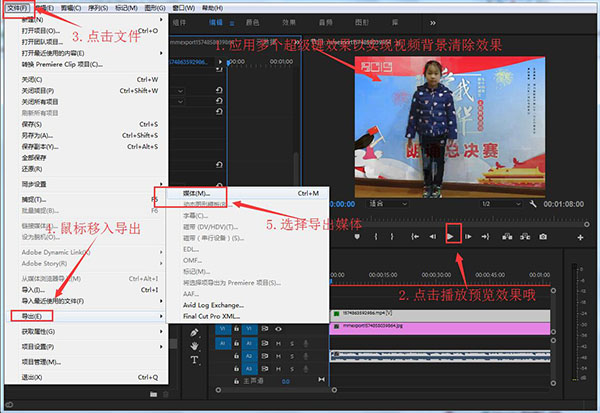Switch to the Audio workspace tab
This screenshot has width=600, height=413.
[x=326, y=23]
